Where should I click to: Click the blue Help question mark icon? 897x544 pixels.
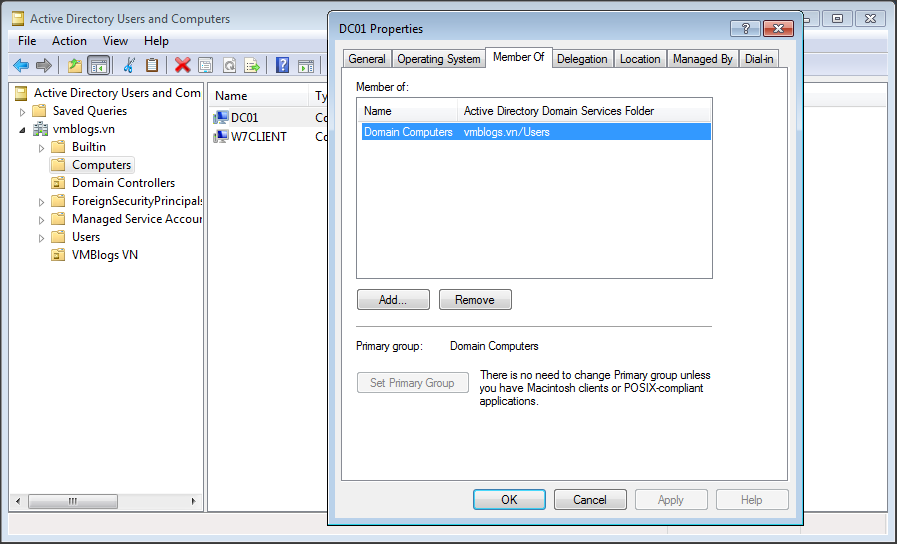coord(282,65)
